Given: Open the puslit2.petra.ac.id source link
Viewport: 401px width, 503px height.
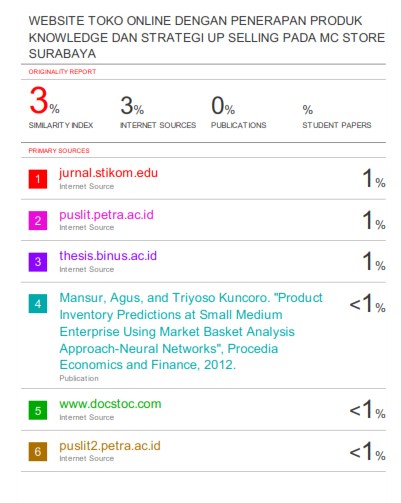Looking at the screenshot, I should (x=110, y=446).
